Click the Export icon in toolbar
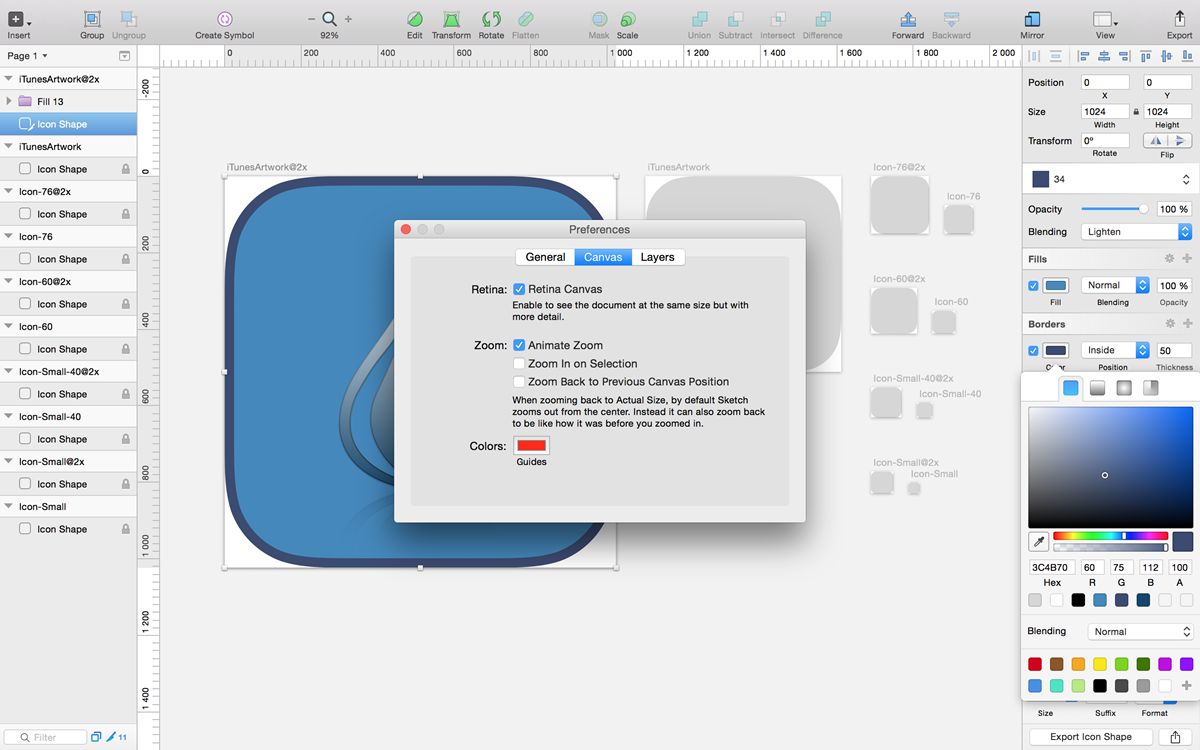 pos(1179,20)
